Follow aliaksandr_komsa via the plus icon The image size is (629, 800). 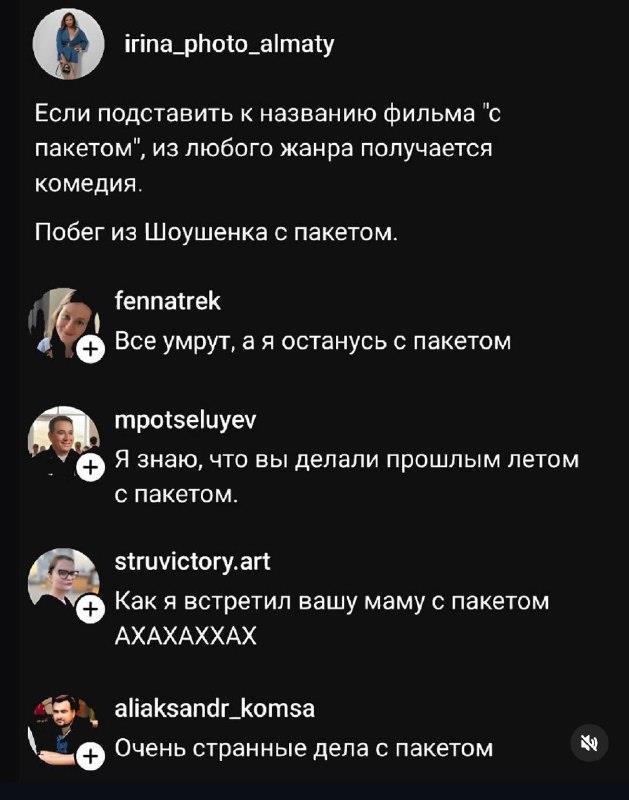click(90, 756)
